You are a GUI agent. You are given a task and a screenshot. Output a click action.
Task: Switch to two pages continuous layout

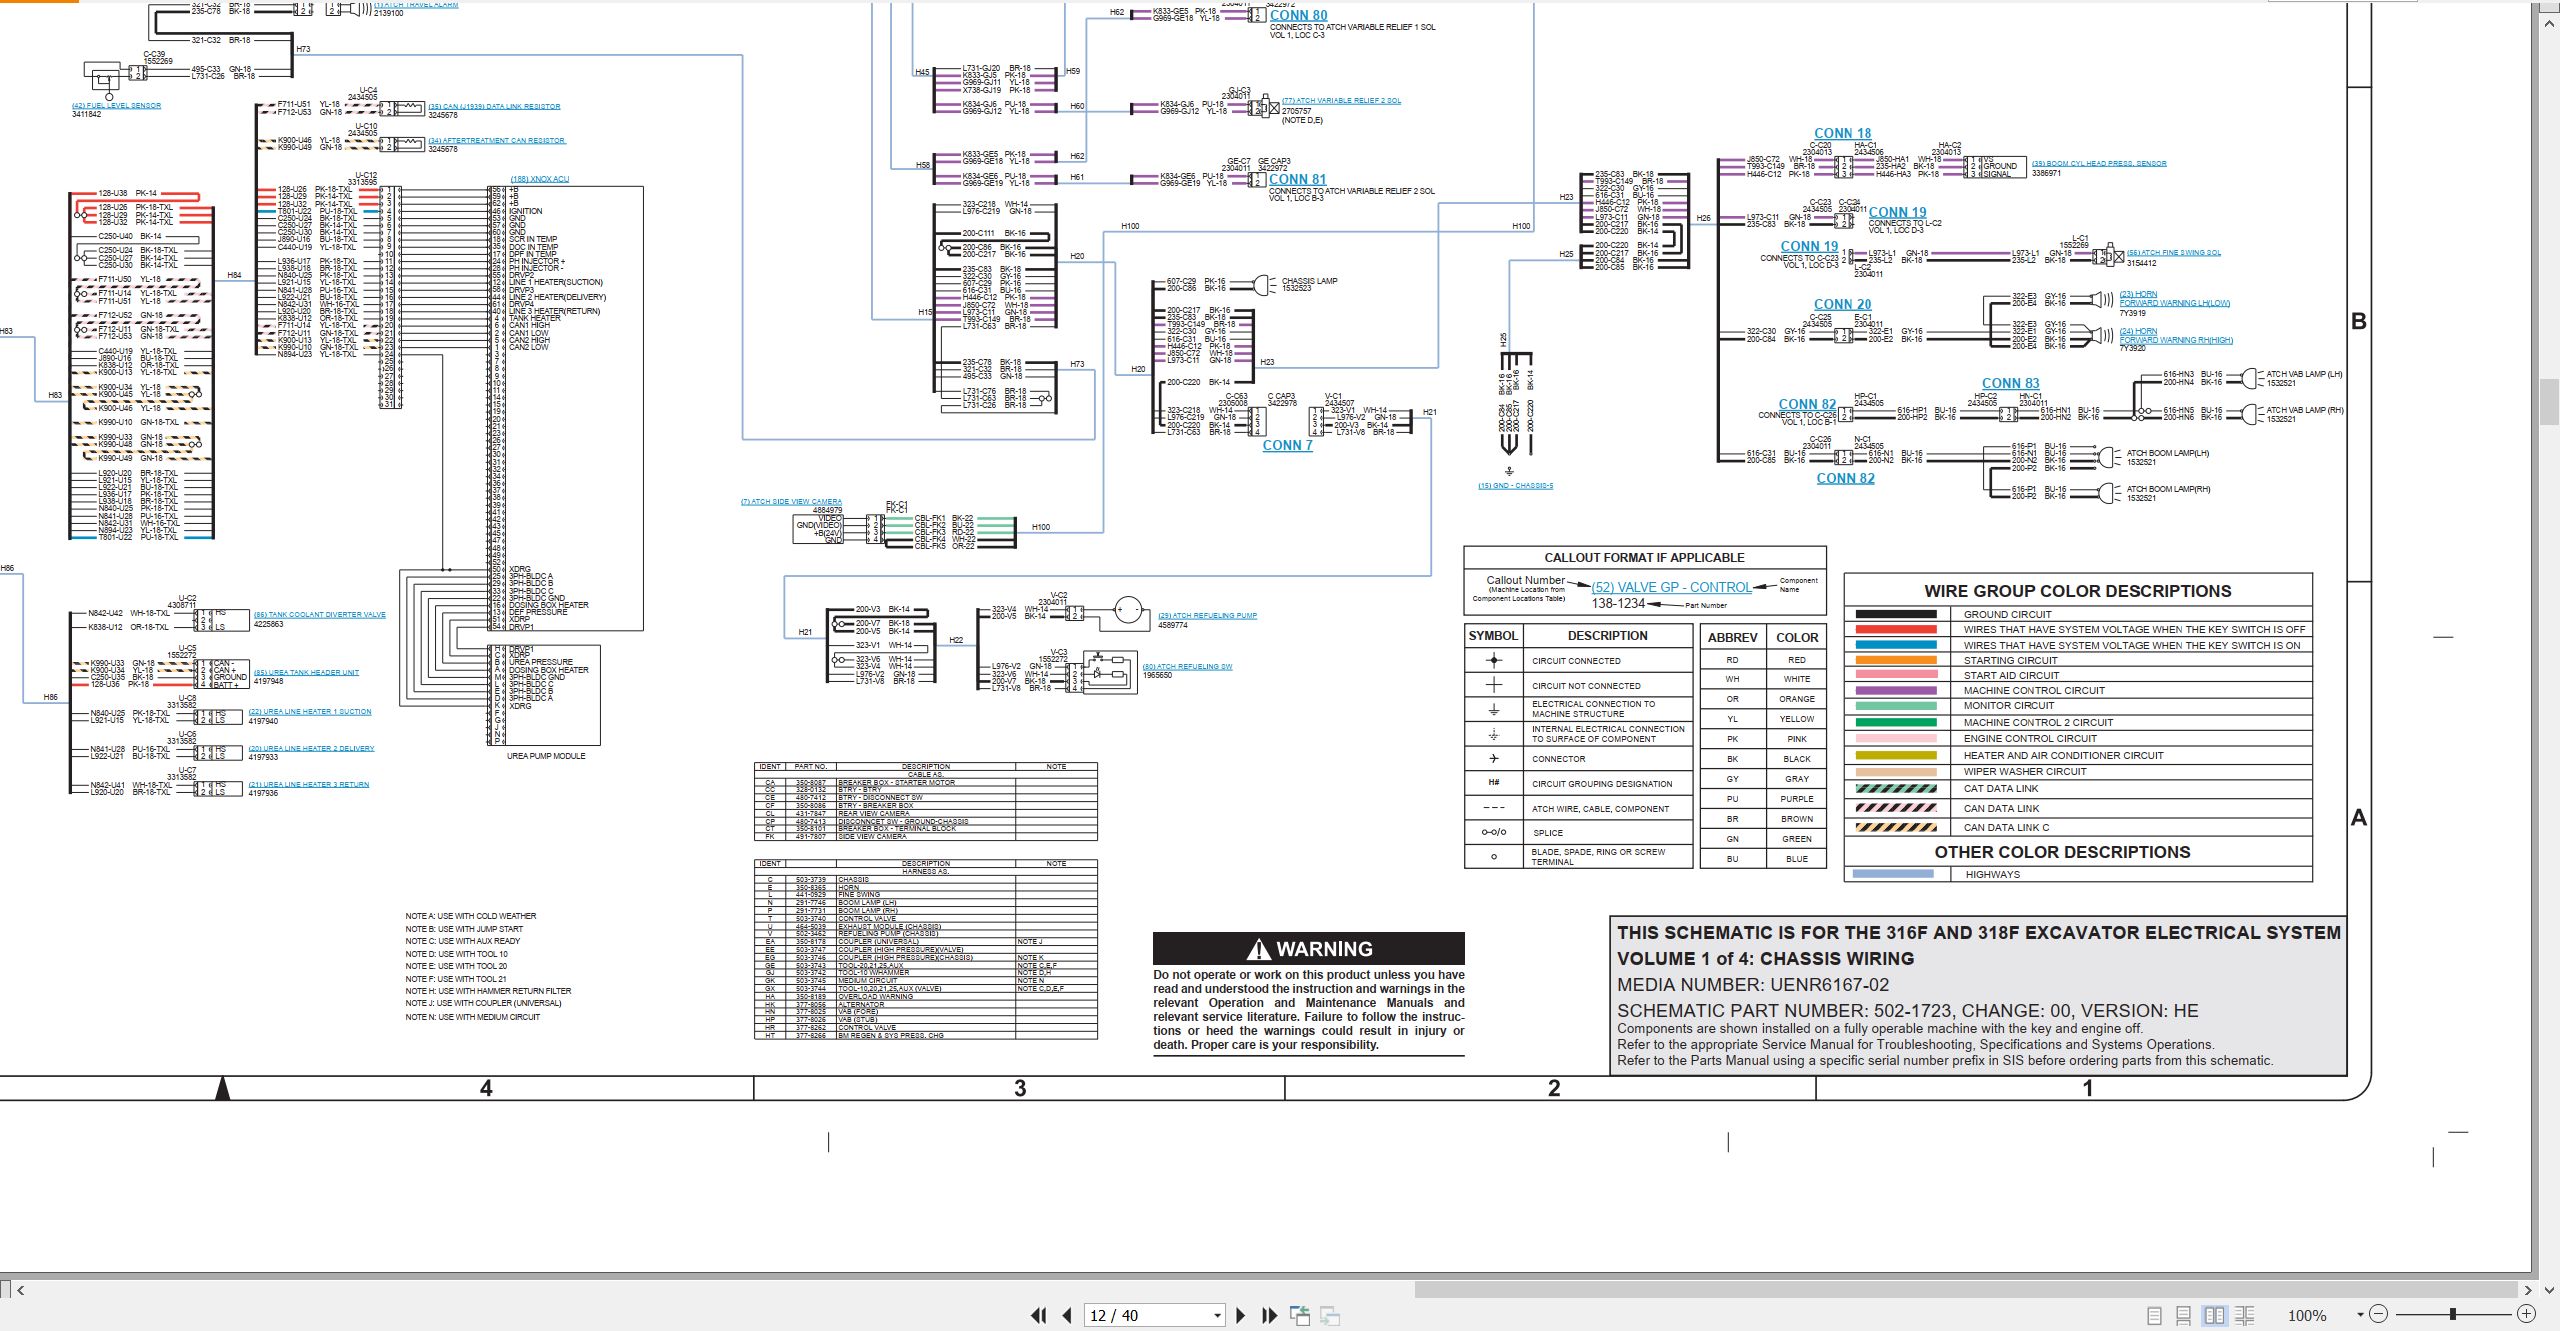2244,1316
